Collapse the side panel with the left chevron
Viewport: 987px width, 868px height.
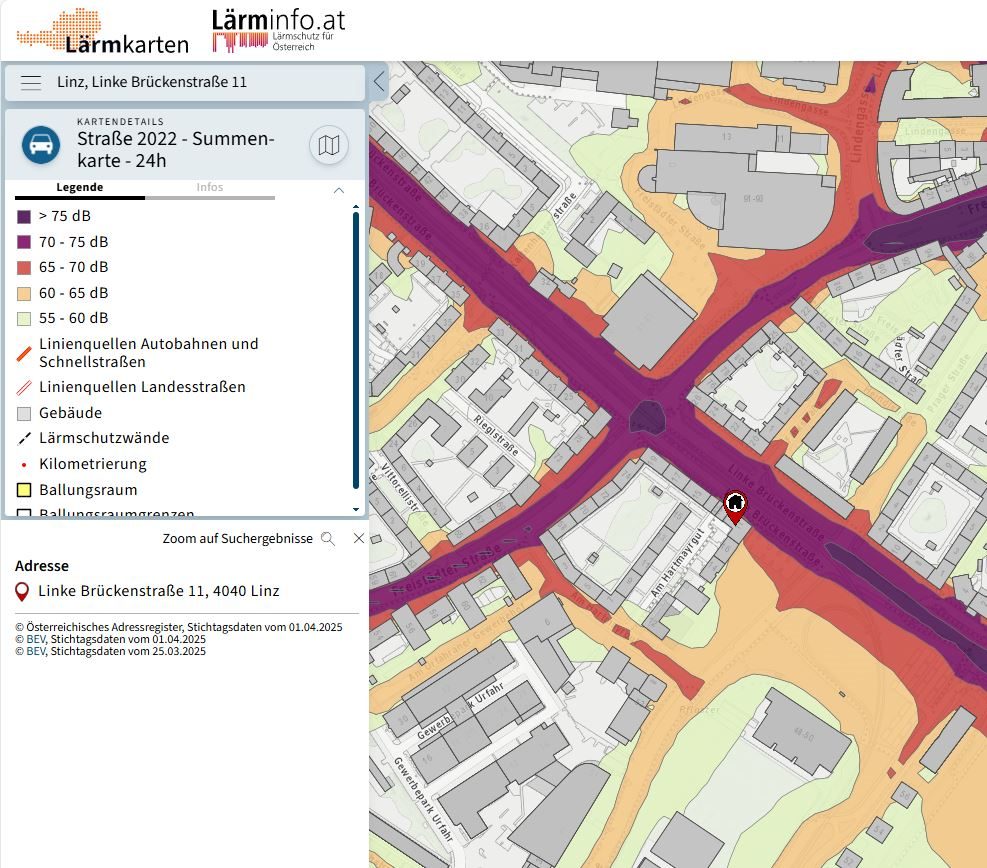pos(379,82)
